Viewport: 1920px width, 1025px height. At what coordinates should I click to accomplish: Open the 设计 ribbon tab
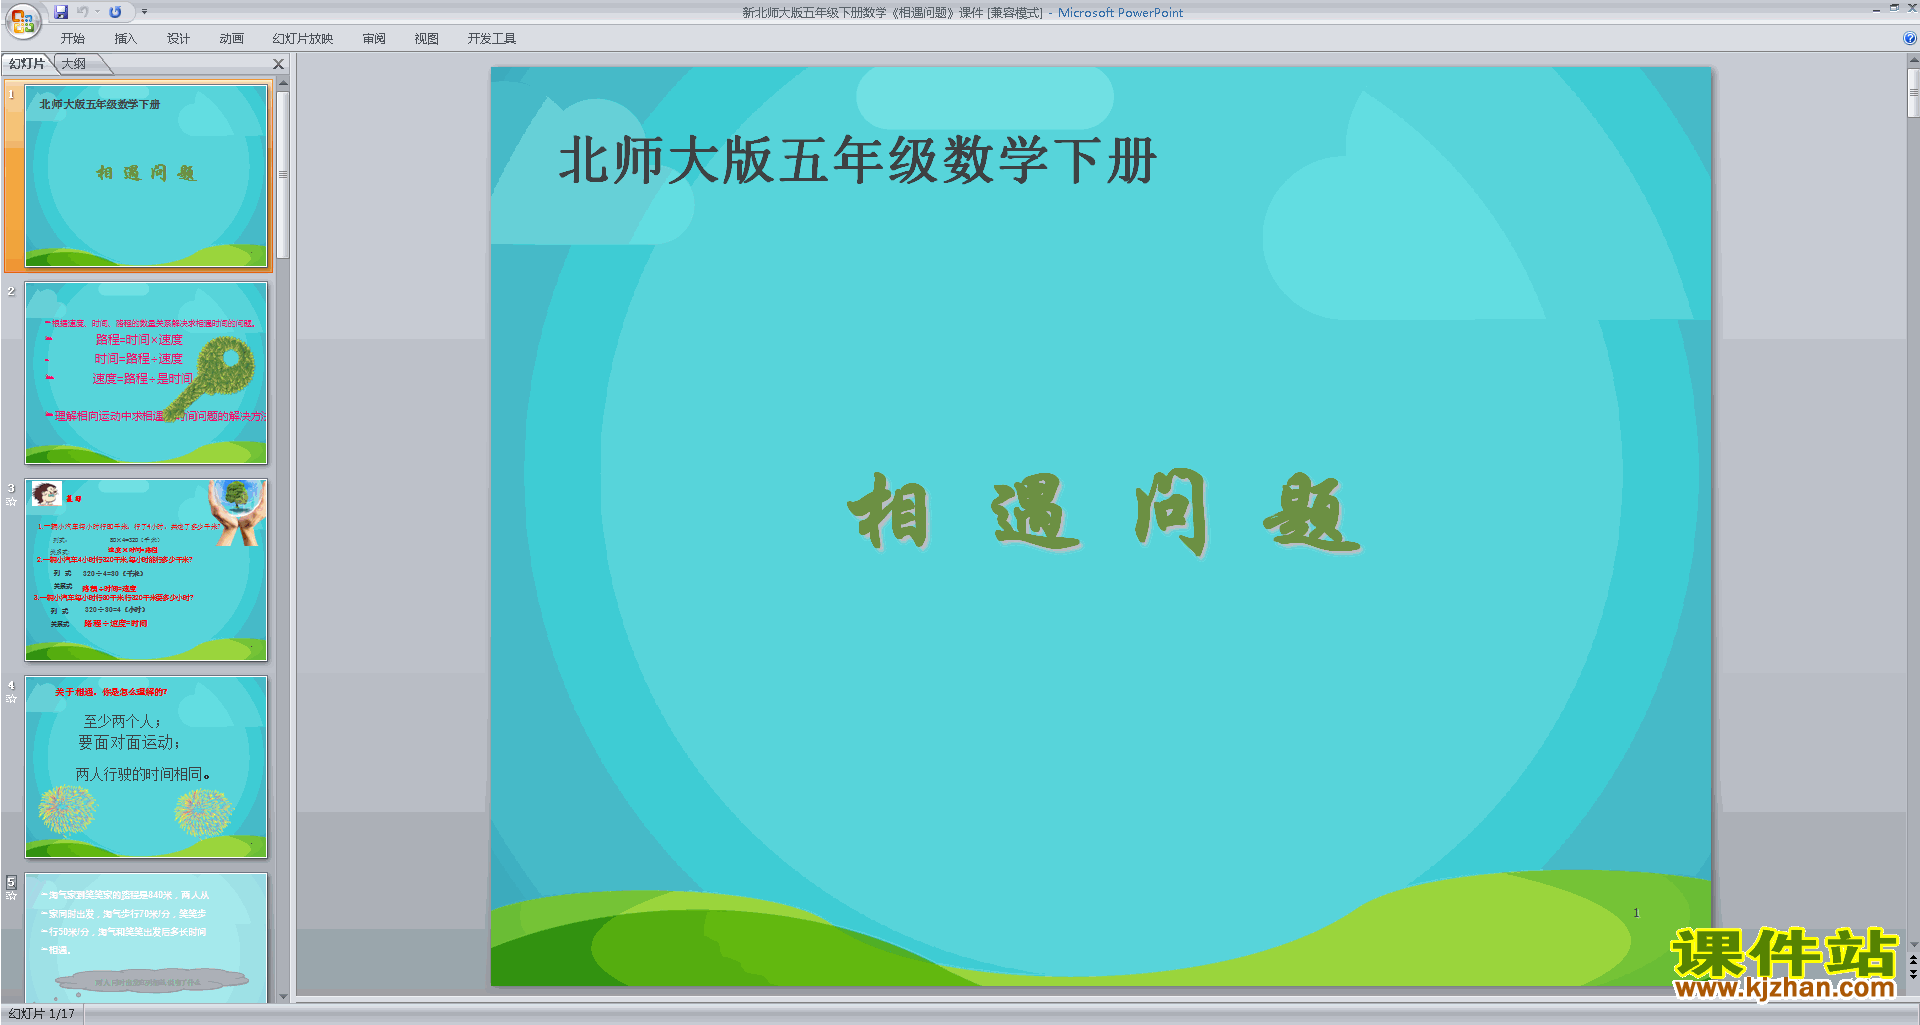[178, 39]
